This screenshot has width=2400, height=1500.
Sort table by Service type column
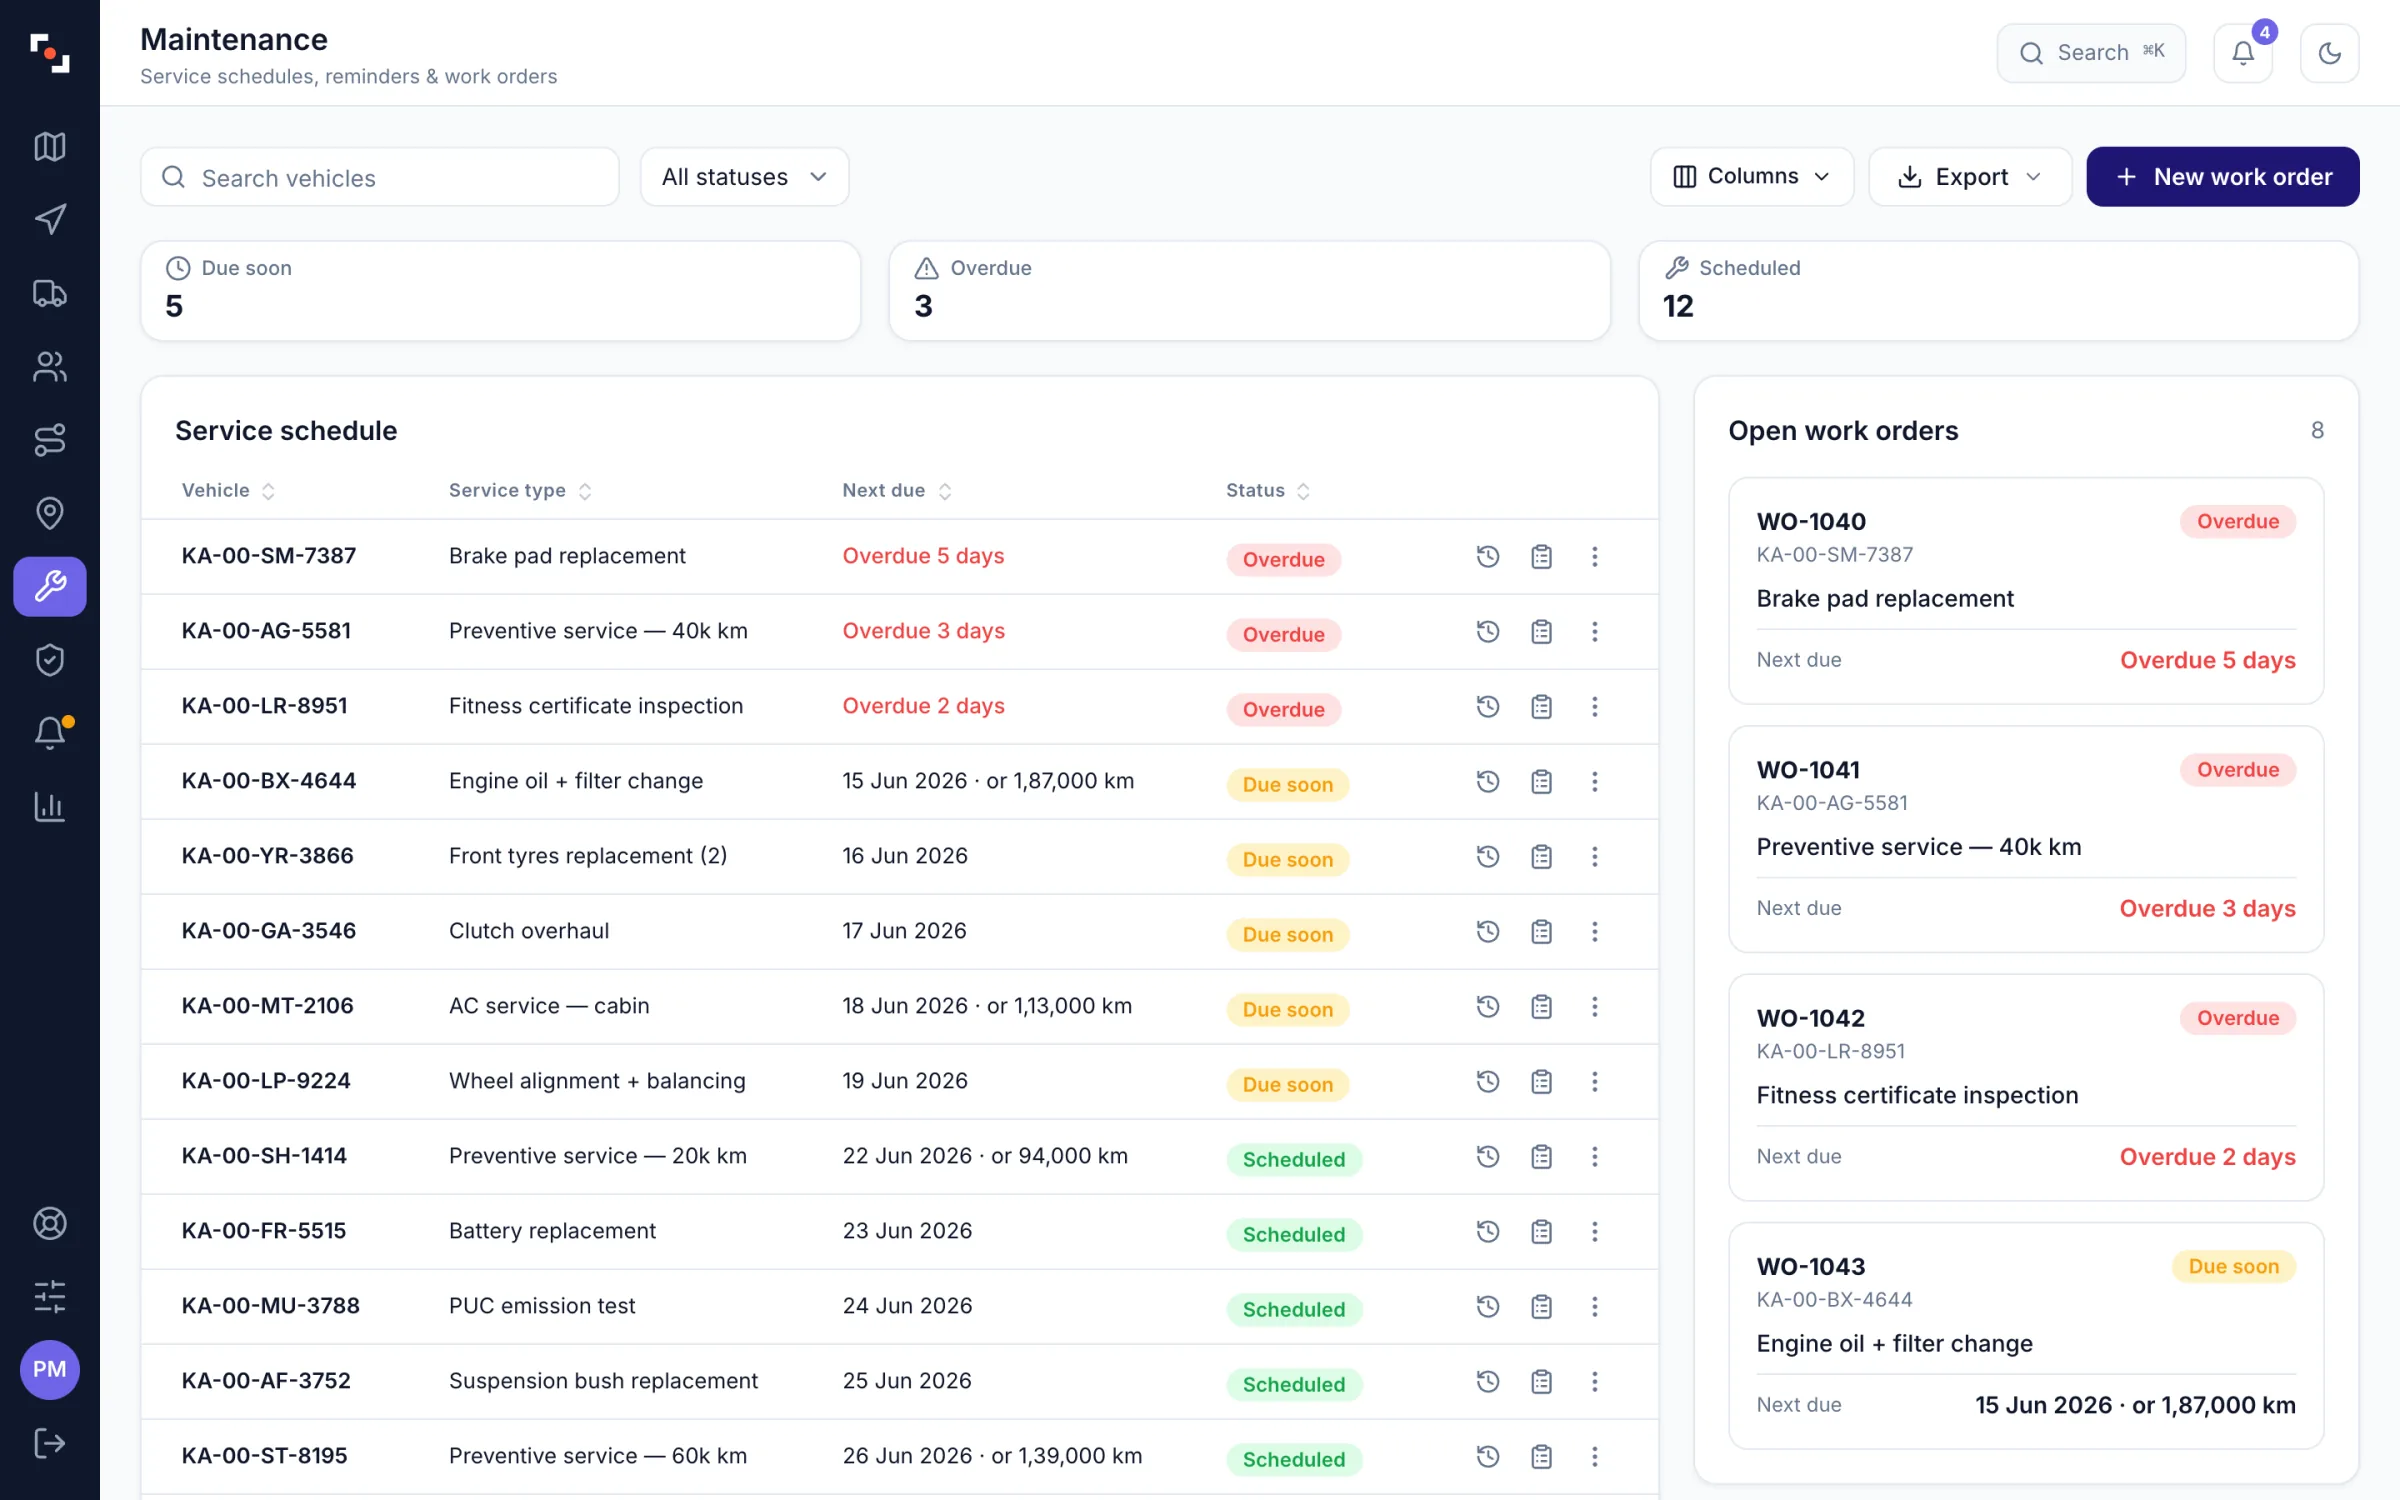(520, 490)
